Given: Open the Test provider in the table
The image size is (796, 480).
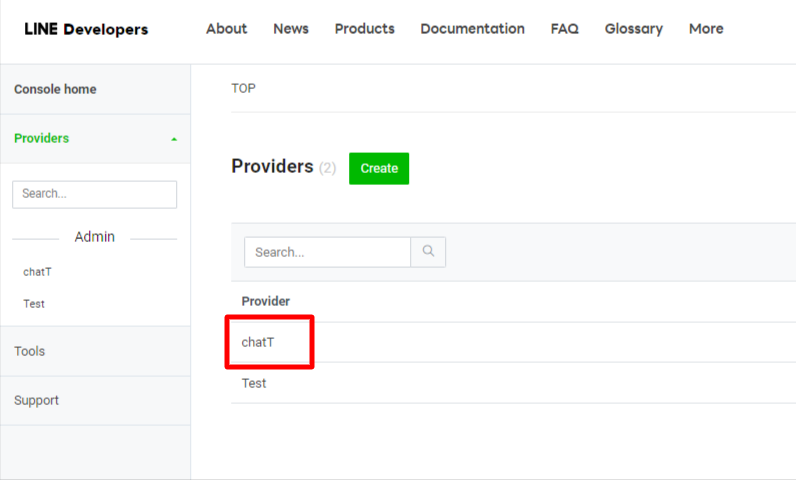Looking at the screenshot, I should (x=254, y=383).
